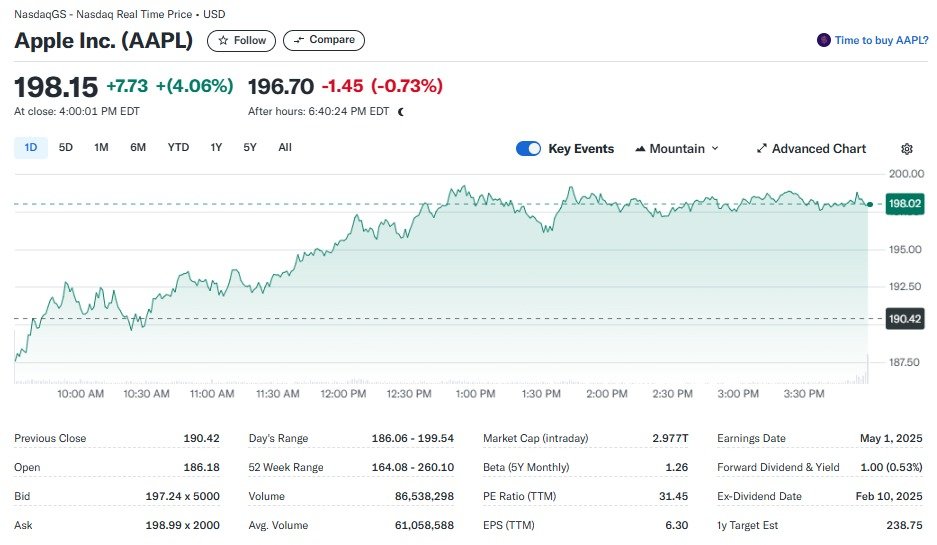Select the 1M chart range
This screenshot has width=937, height=545.
(101, 148)
